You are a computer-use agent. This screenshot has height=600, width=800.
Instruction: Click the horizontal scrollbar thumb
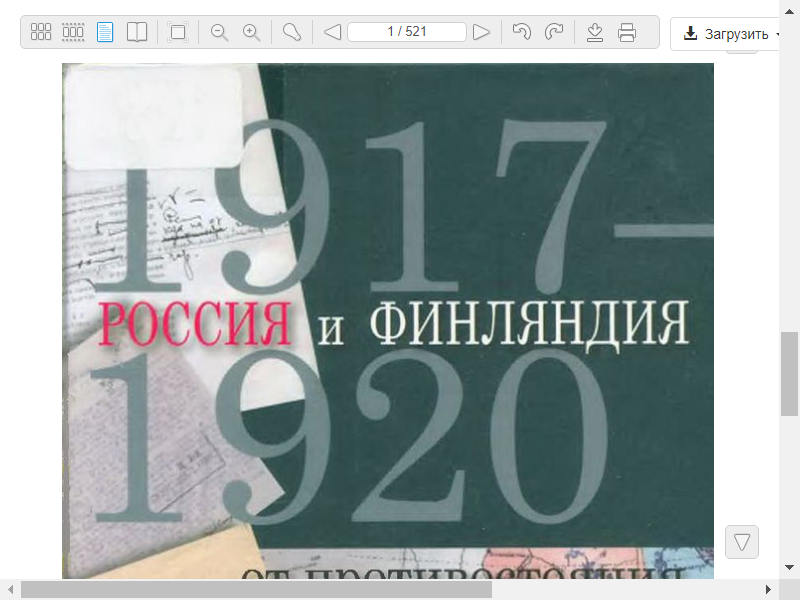point(256,590)
